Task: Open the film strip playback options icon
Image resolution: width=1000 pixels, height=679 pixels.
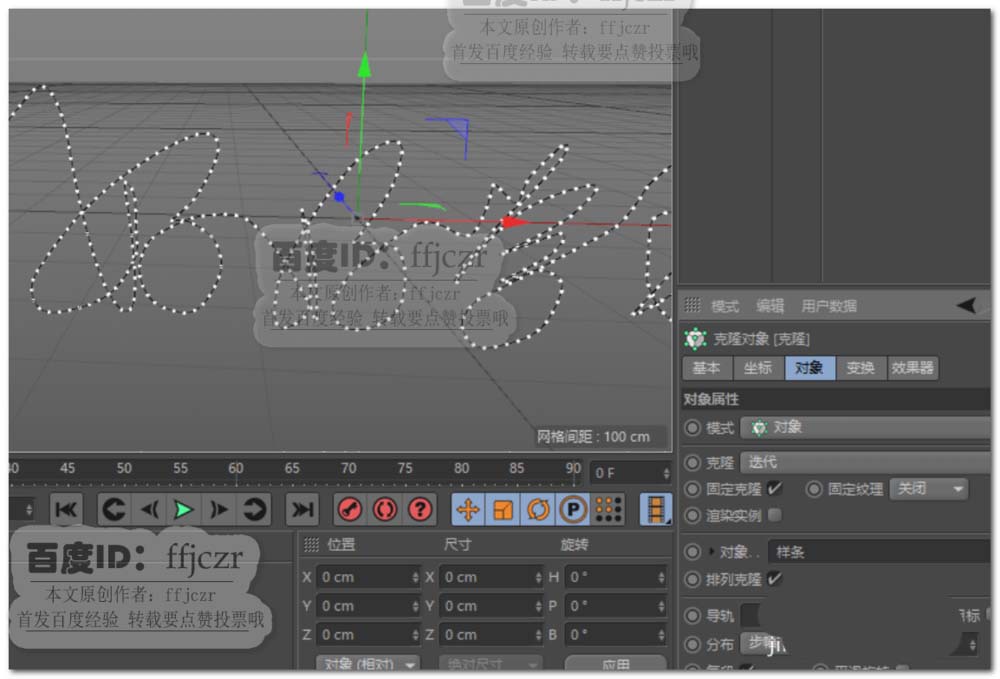Action: tap(656, 509)
